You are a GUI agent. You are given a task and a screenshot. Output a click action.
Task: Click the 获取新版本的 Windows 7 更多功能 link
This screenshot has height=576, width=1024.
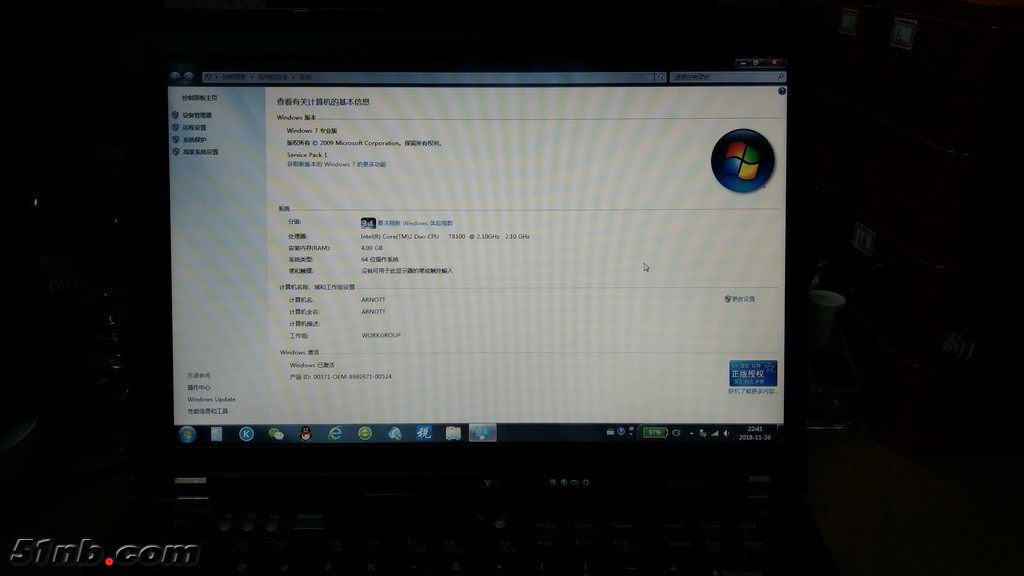[336, 165]
